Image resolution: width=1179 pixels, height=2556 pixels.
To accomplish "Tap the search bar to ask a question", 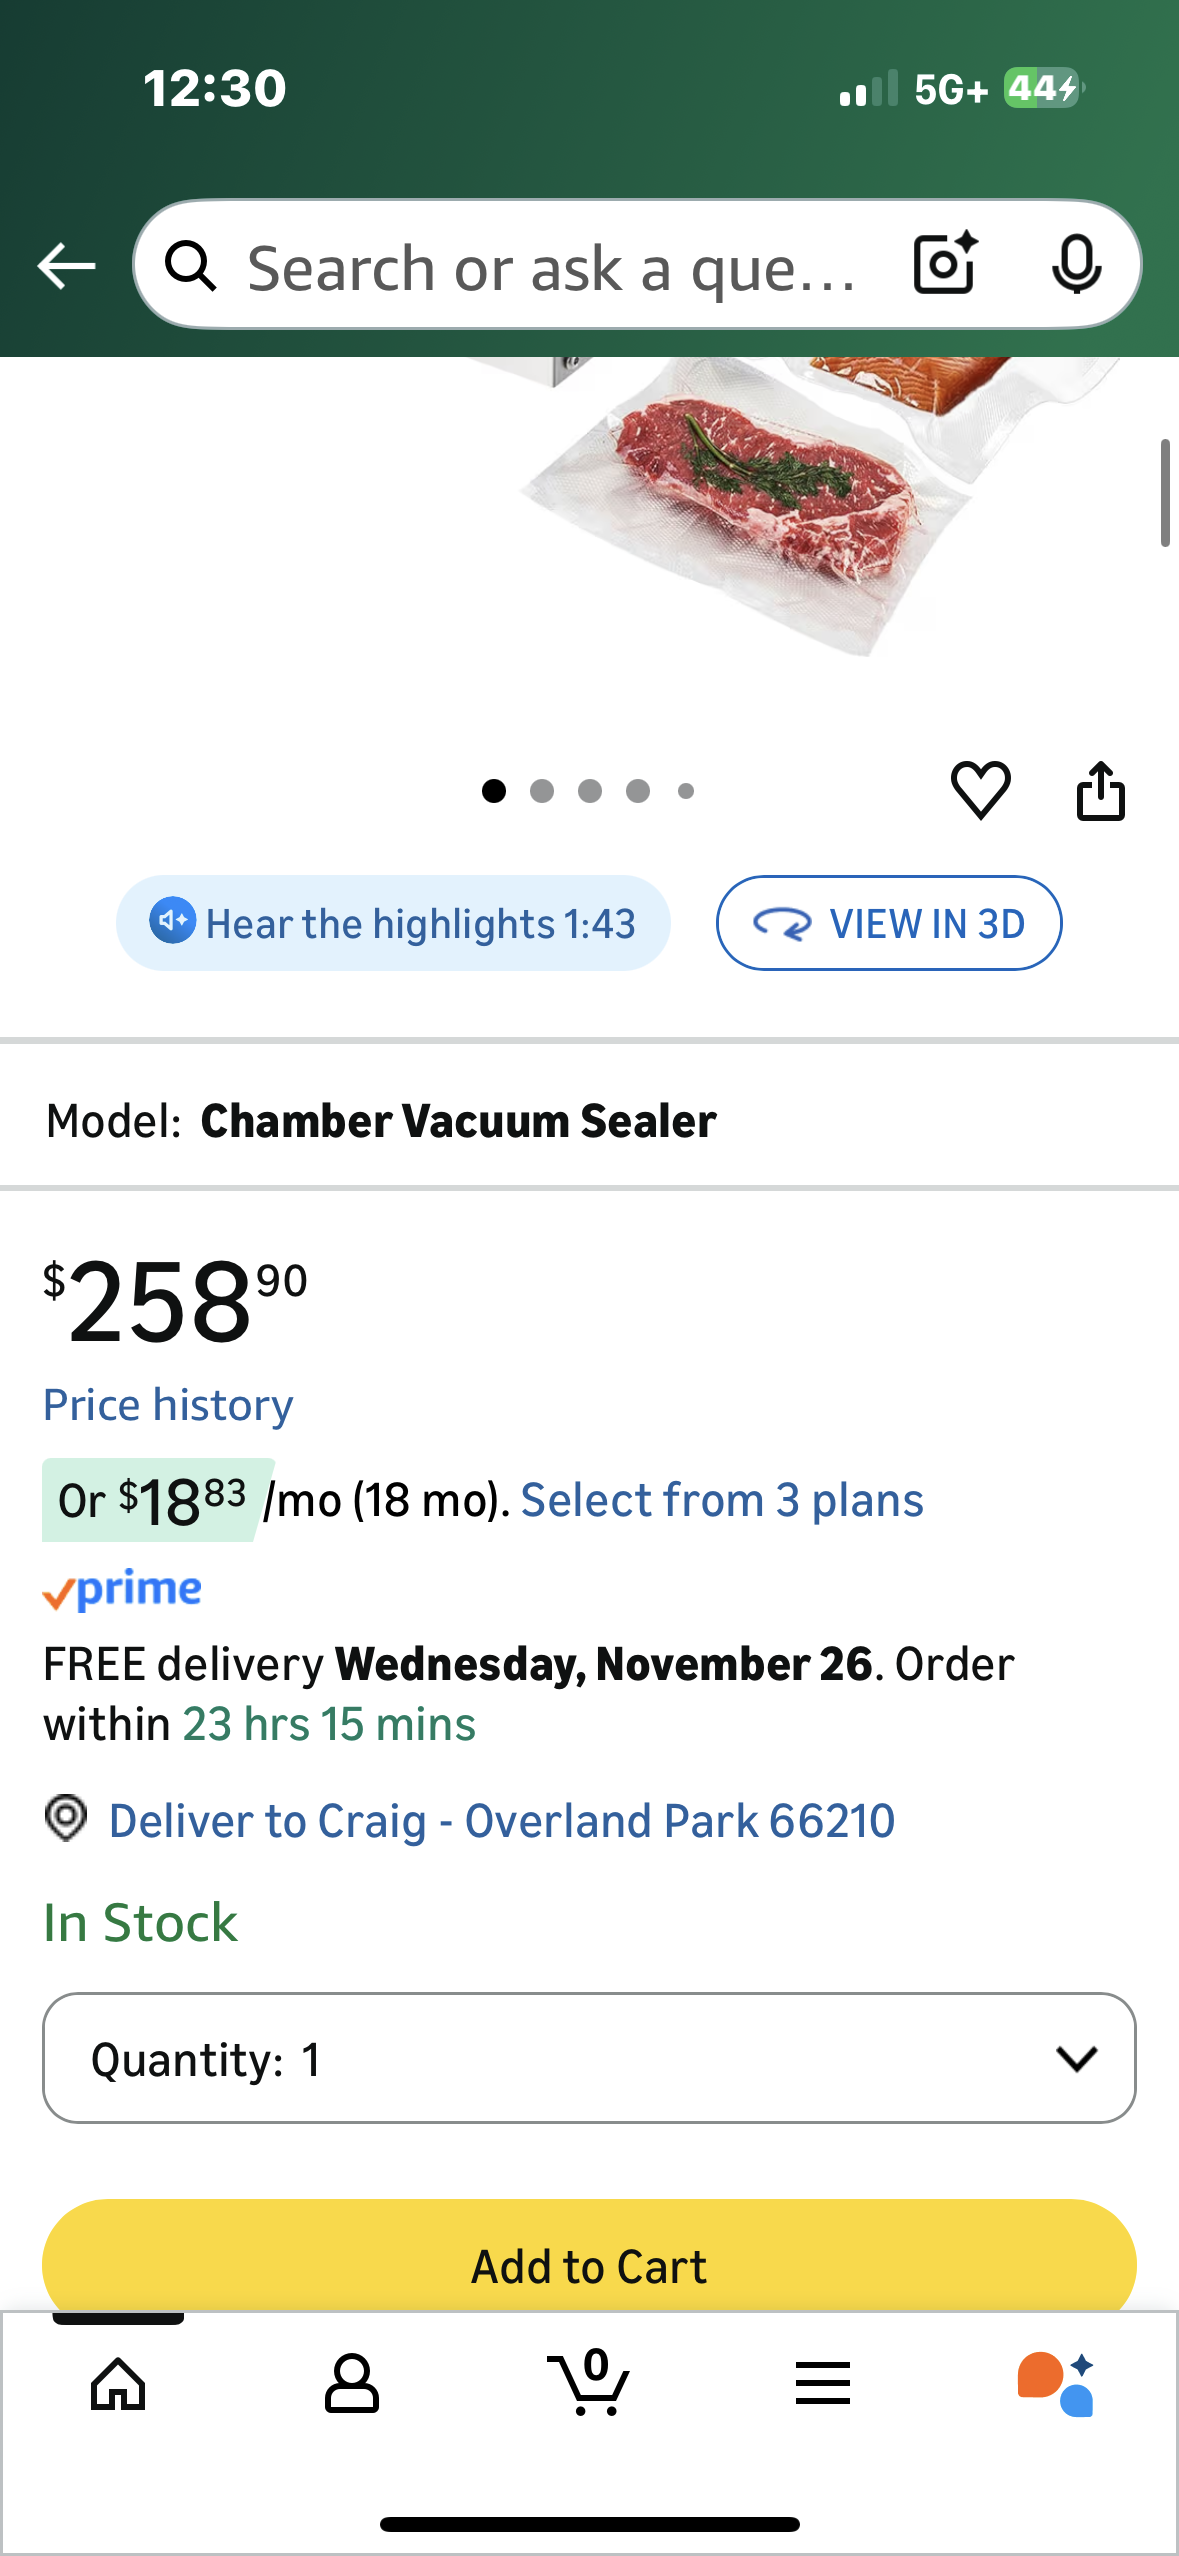I will [550, 265].
